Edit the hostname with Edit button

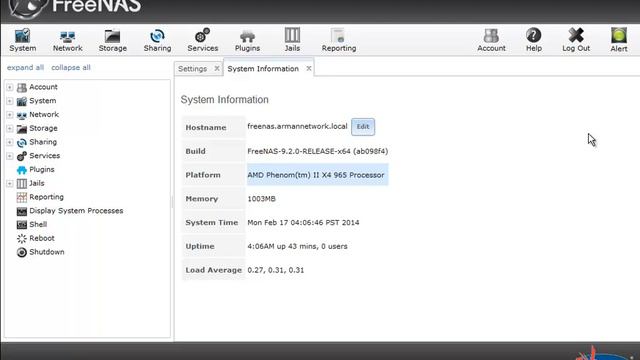pyautogui.click(x=363, y=127)
